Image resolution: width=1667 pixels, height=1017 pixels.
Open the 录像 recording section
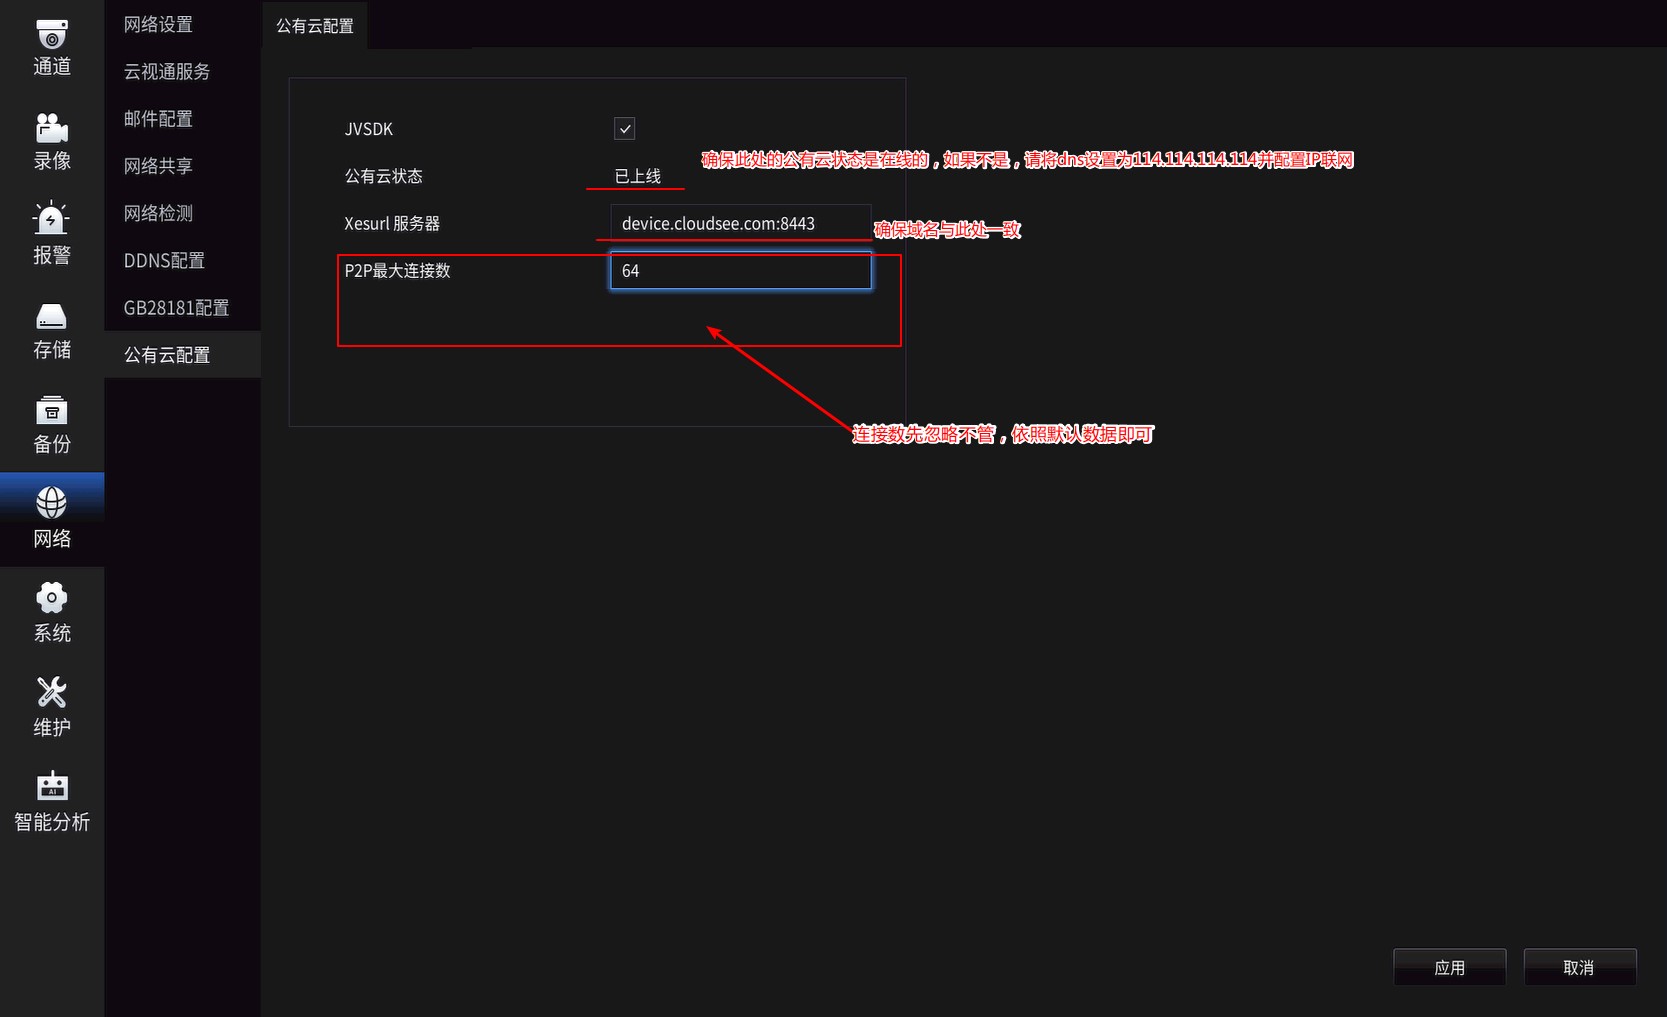pyautogui.click(x=52, y=142)
